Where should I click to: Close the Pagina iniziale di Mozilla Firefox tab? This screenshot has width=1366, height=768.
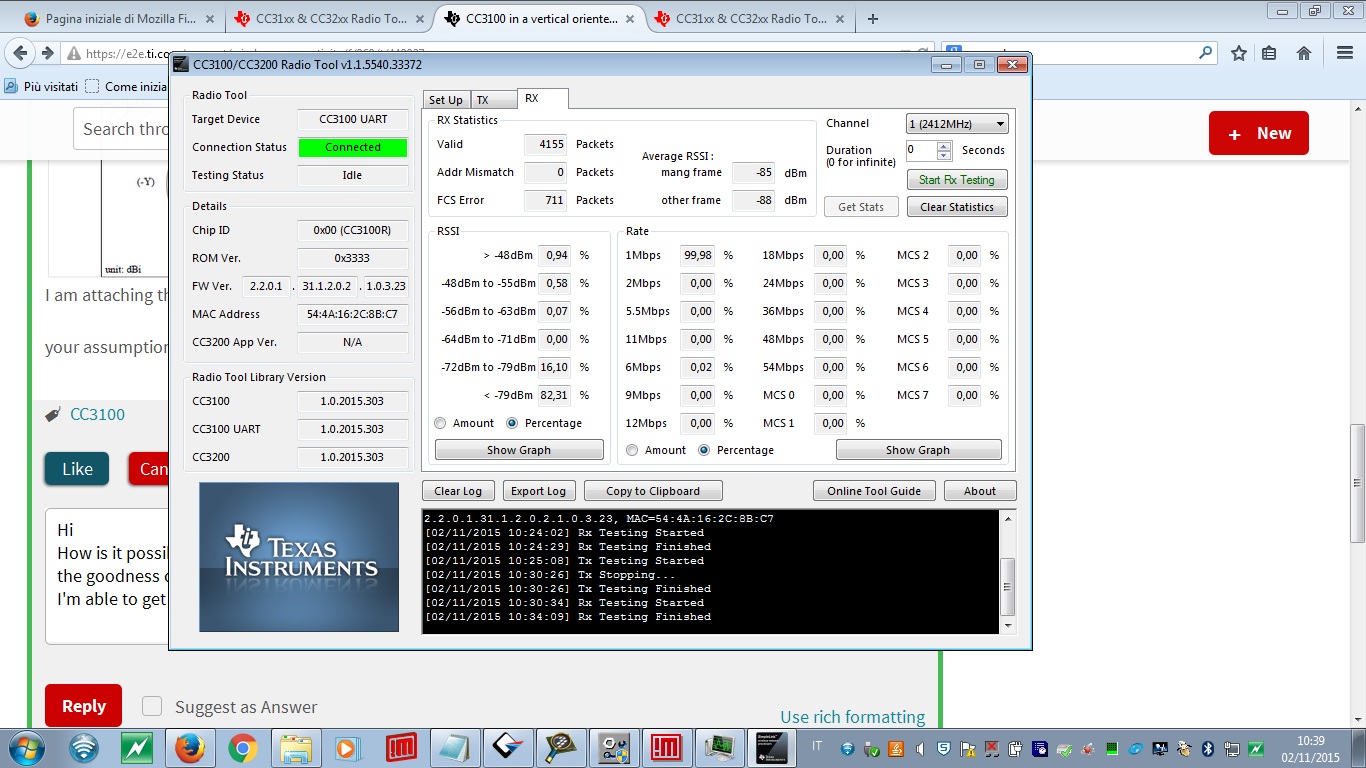click(209, 18)
